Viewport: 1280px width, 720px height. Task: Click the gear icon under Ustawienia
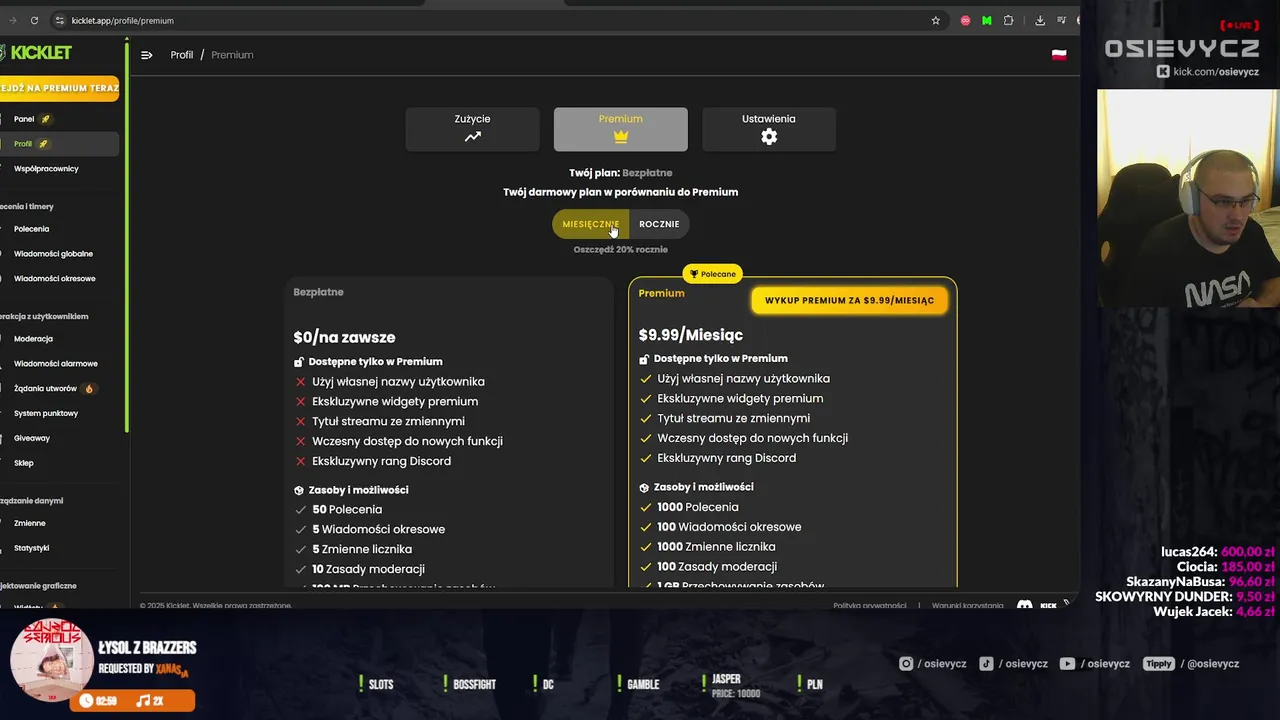[x=769, y=137]
